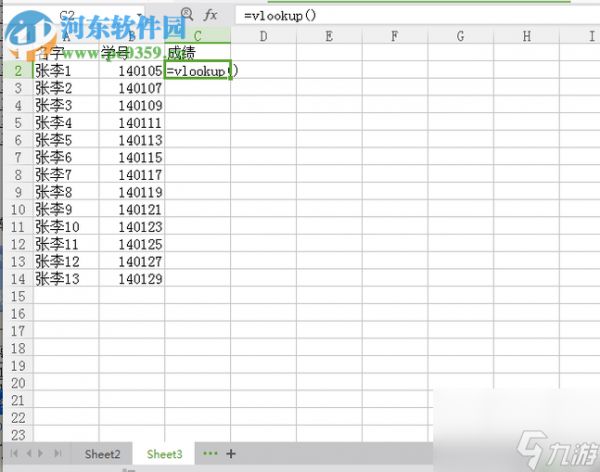Click cell with value 140107
The image size is (600, 472).
(x=132, y=88)
